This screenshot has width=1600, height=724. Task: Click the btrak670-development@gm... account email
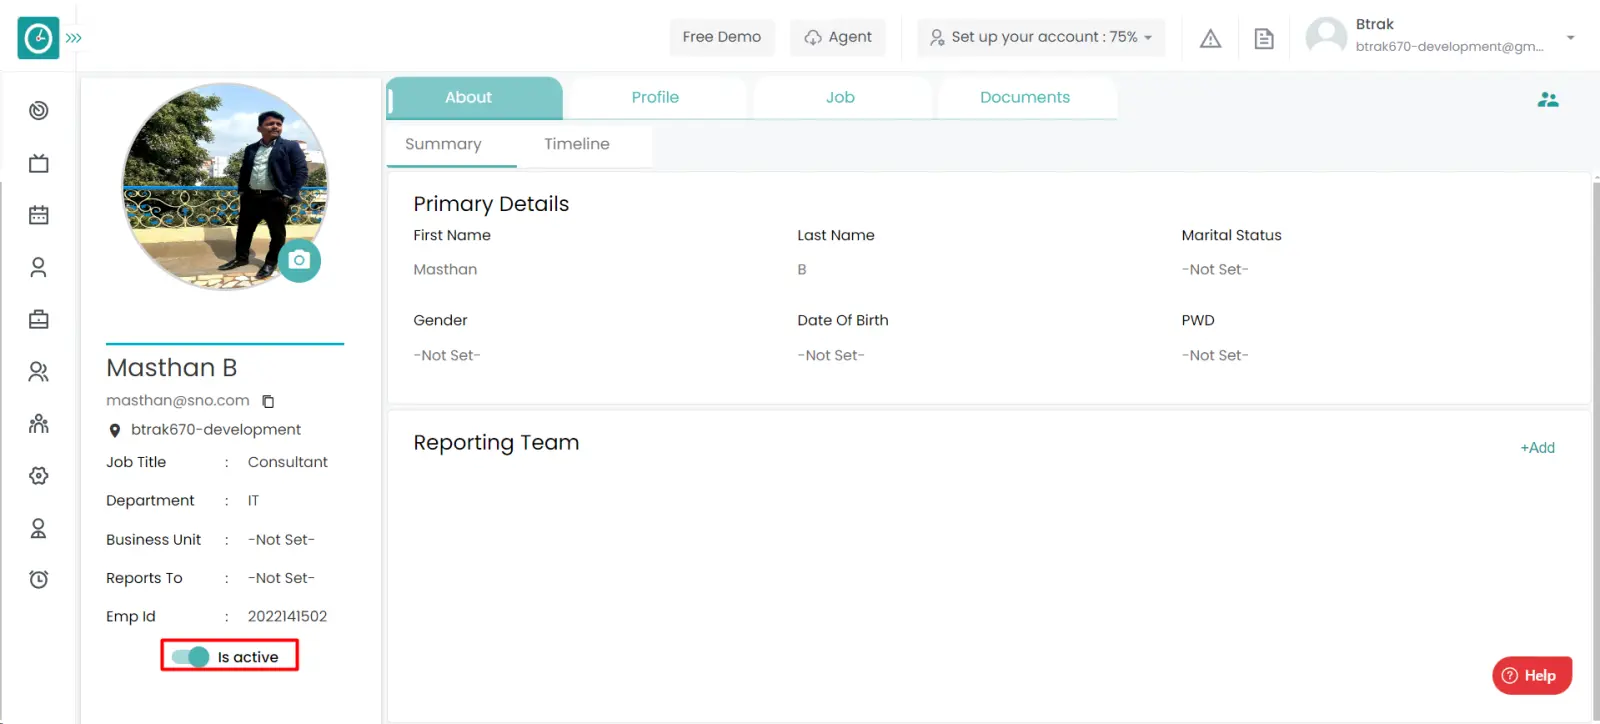click(1449, 46)
